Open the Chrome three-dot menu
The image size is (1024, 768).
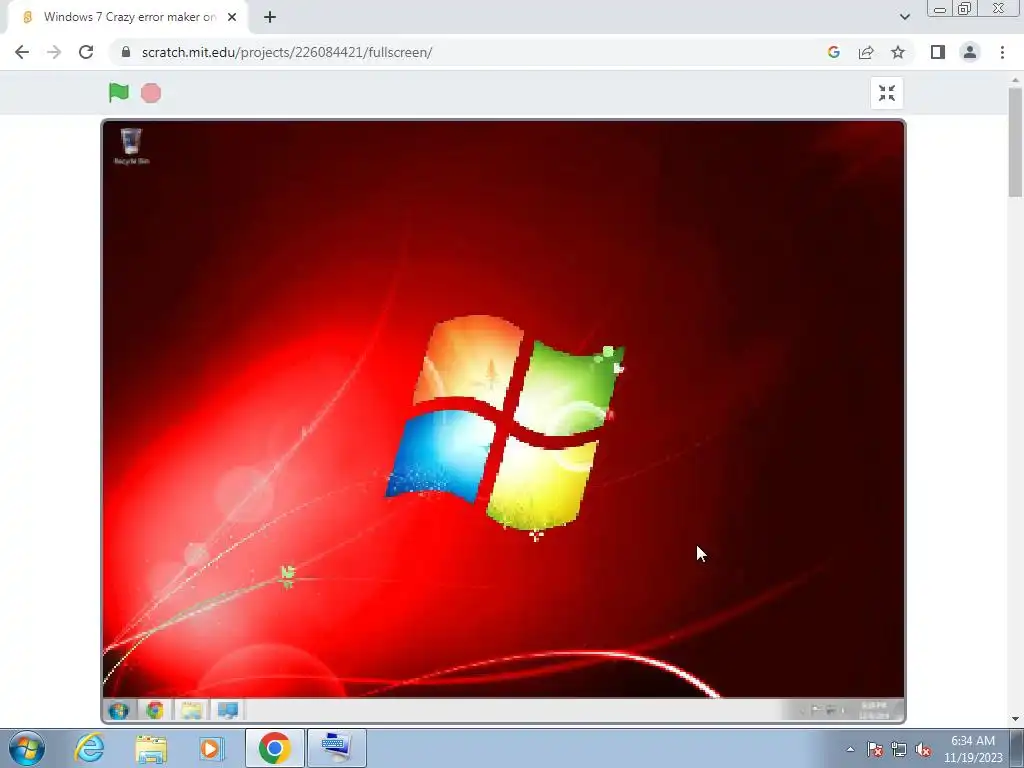pos(1002,52)
